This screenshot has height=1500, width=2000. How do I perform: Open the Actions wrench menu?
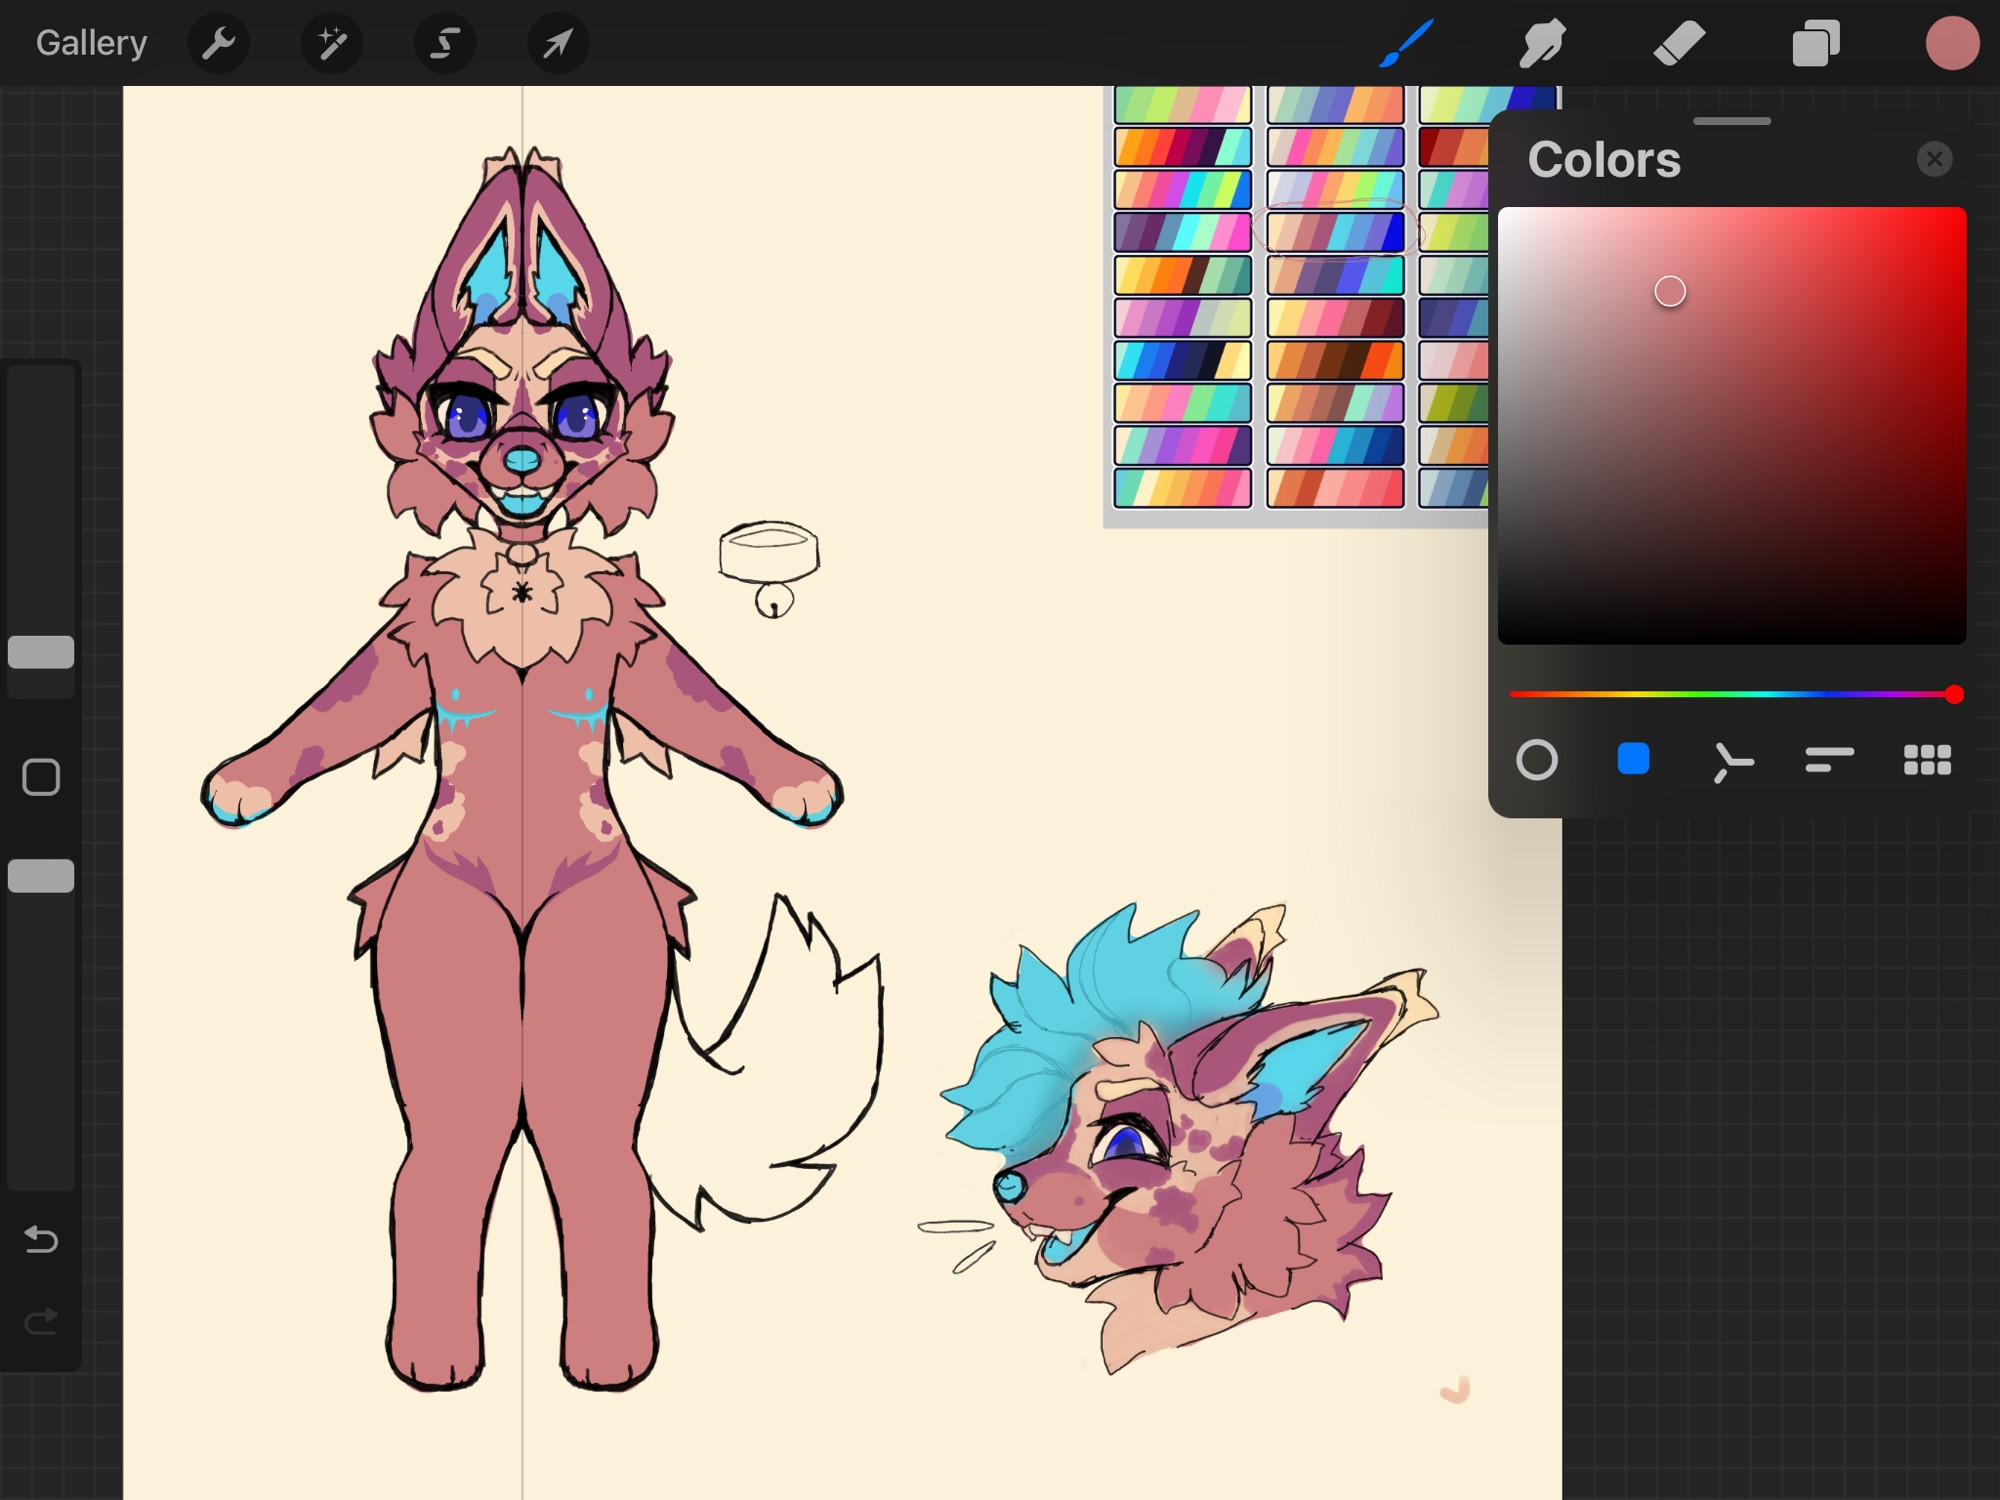click(x=218, y=43)
